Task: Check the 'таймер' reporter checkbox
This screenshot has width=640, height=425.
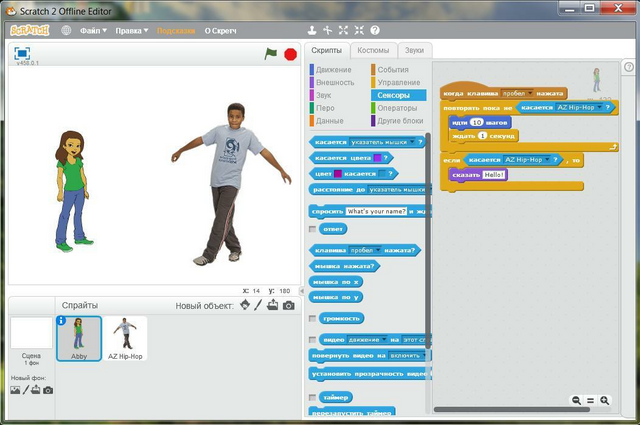Action: (313, 397)
